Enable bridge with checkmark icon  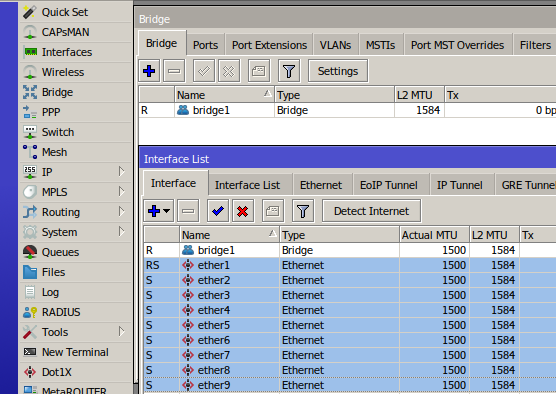tap(204, 71)
